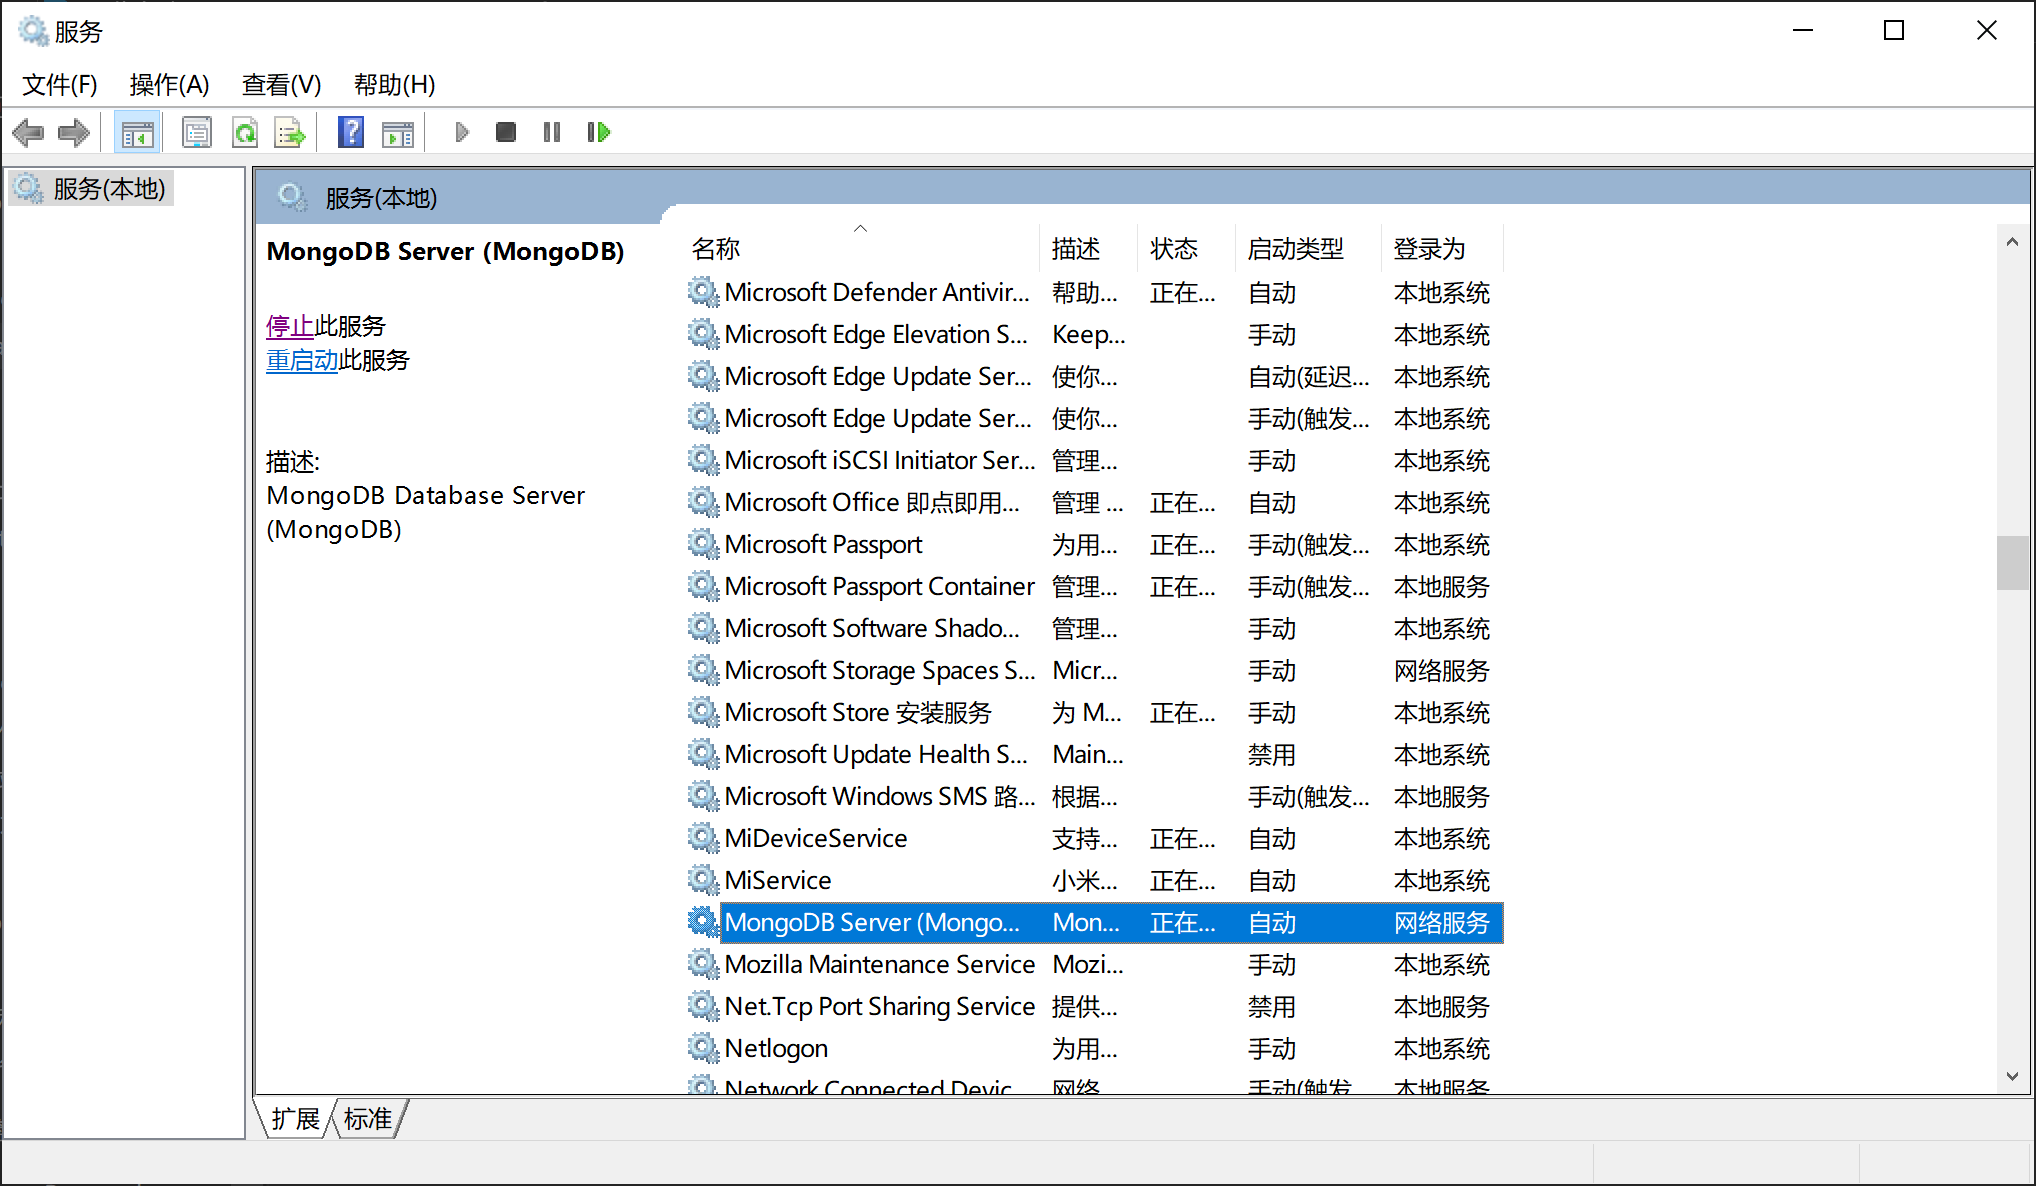2036x1186 pixels.
Task: Click the scrollbar down arrow
Action: tap(2012, 1076)
